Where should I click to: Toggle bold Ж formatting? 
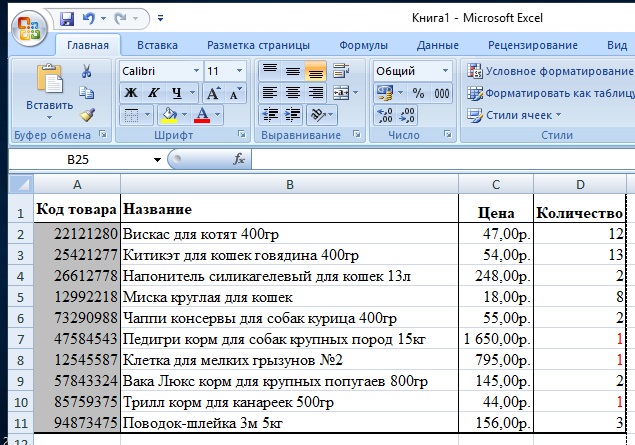[130, 93]
